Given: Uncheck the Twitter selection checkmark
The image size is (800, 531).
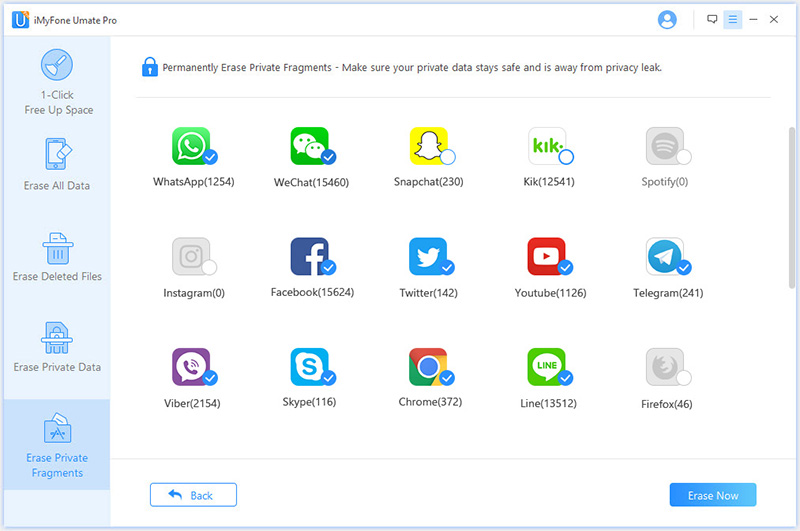Looking at the screenshot, I should (x=448, y=268).
